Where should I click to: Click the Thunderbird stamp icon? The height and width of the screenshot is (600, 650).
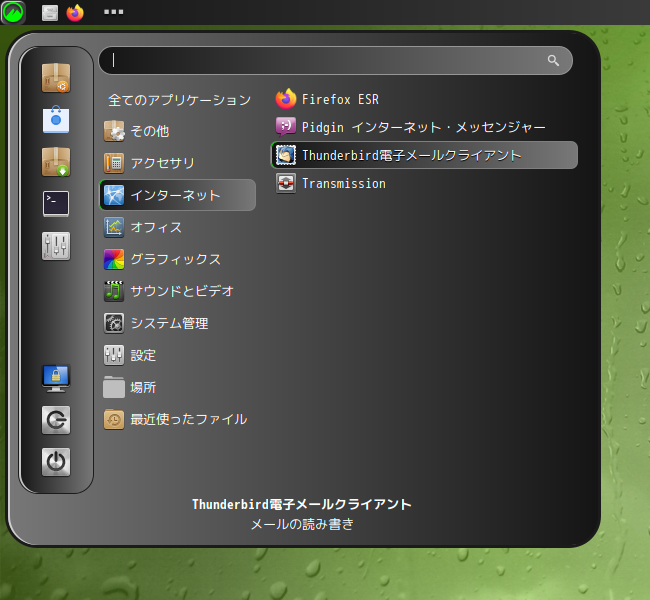point(286,155)
